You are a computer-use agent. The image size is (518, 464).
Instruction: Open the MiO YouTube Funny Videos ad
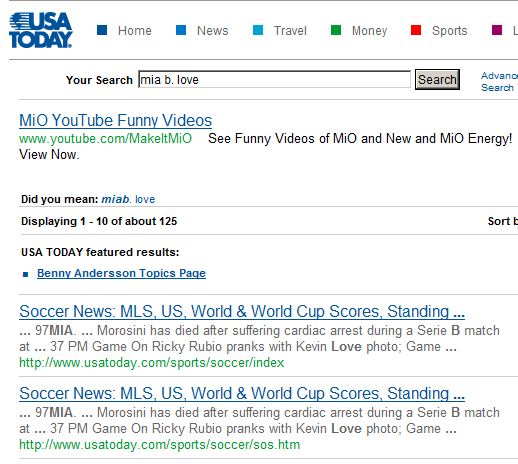pos(115,121)
